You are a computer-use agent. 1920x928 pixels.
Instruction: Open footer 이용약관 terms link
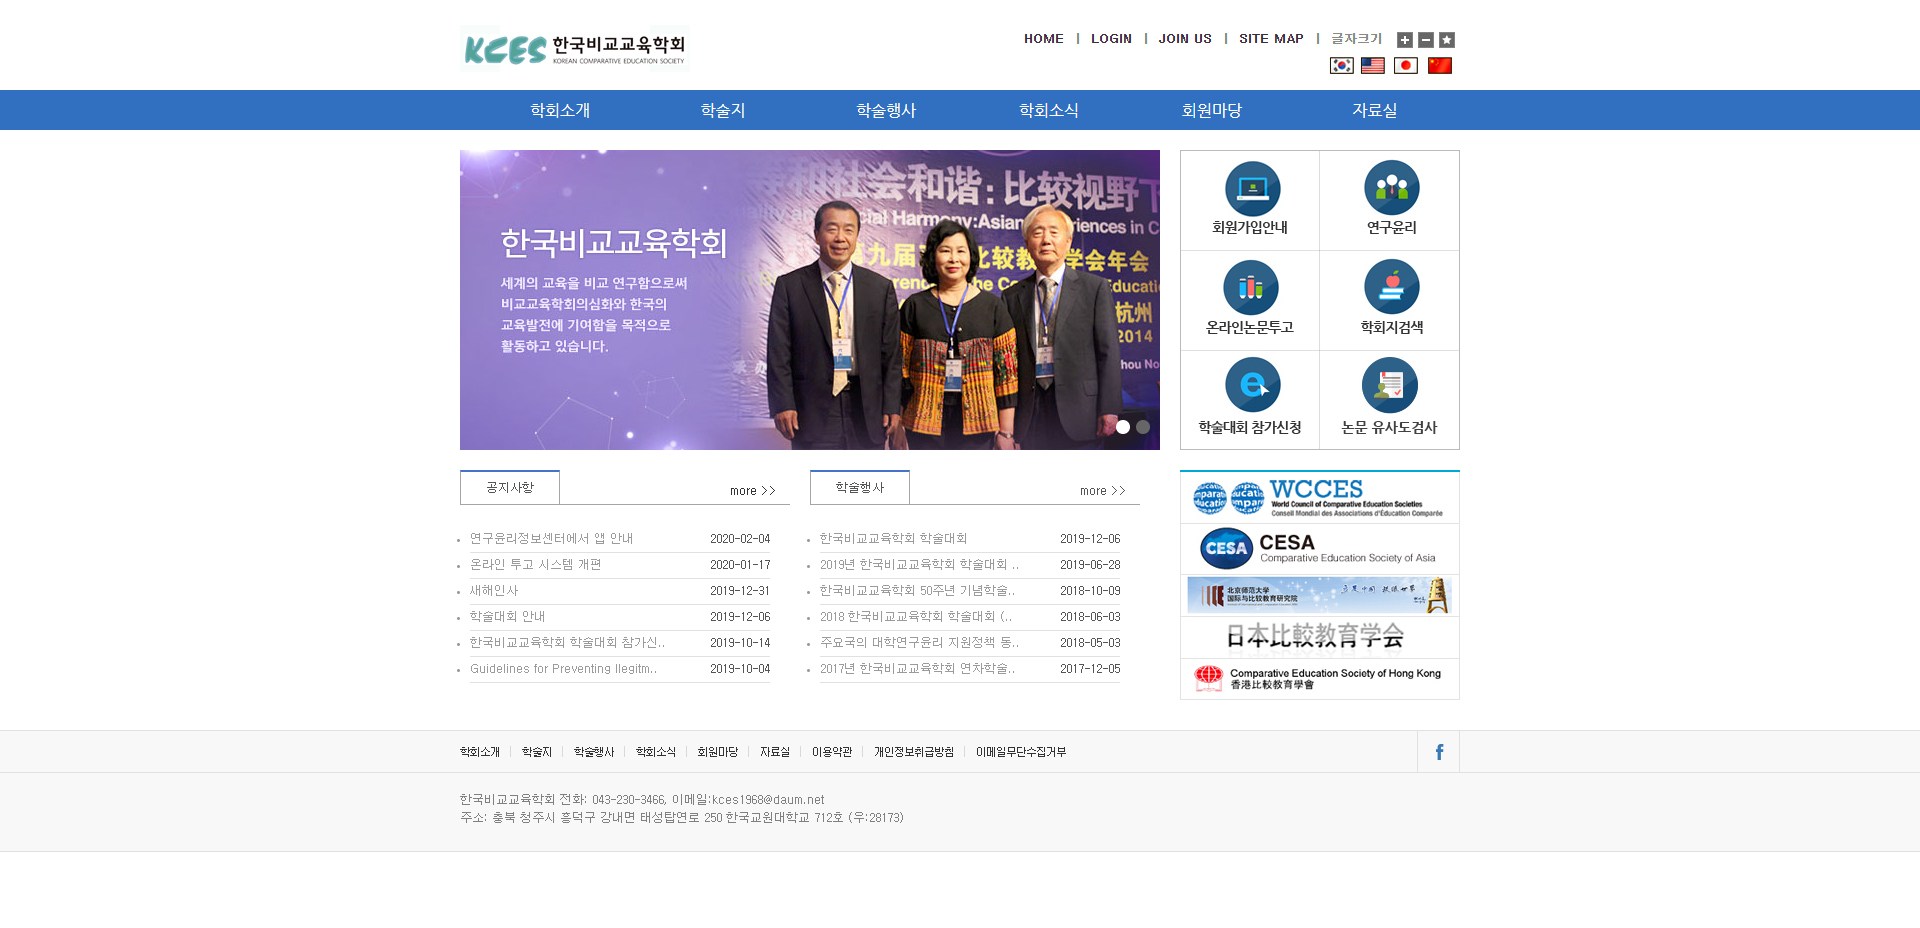coord(832,752)
